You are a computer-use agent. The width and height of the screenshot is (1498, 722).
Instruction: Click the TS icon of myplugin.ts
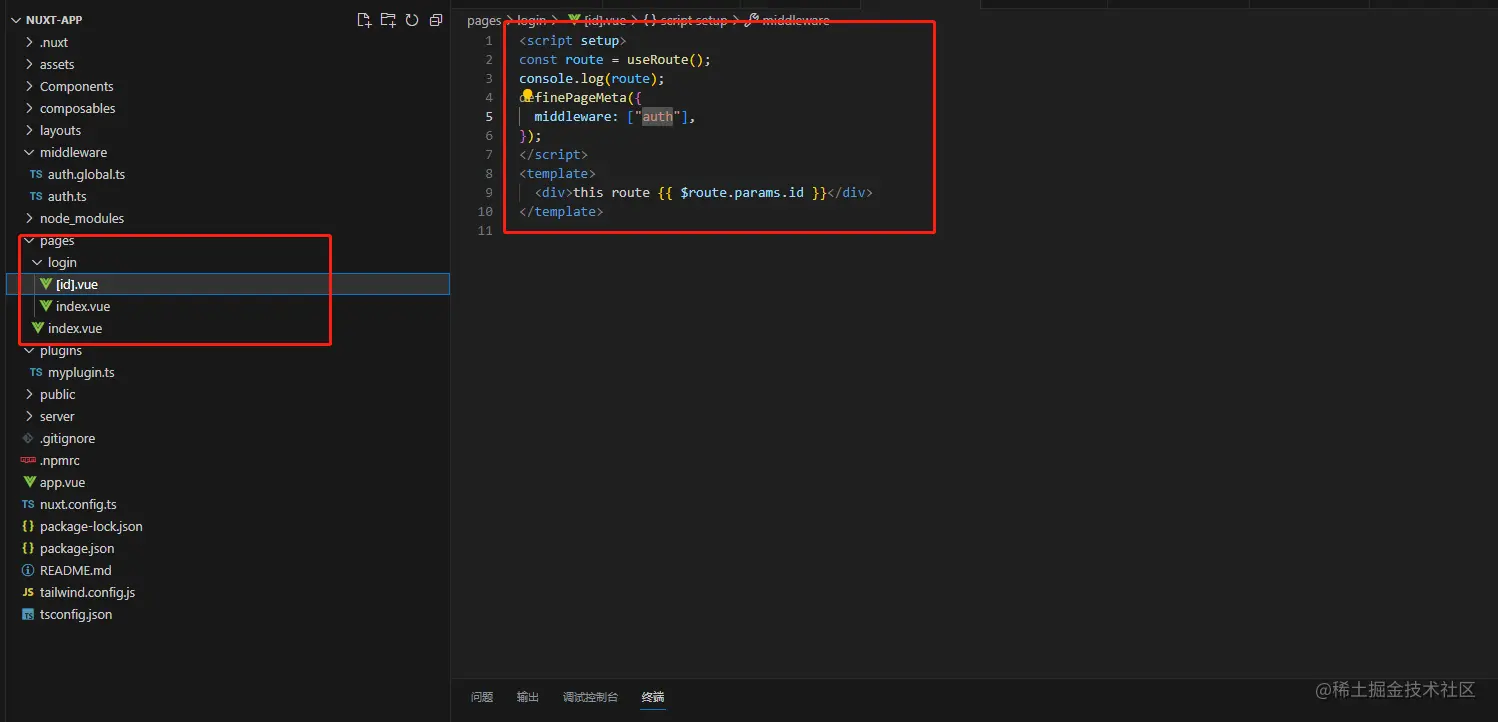tap(36, 372)
